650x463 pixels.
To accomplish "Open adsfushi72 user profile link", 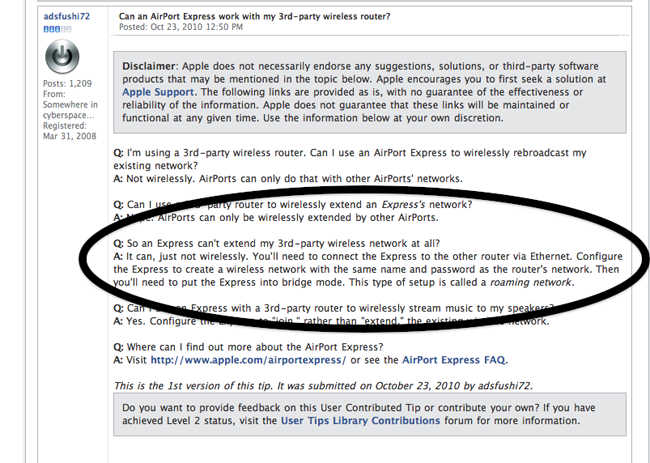I will pyautogui.click(x=66, y=16).
